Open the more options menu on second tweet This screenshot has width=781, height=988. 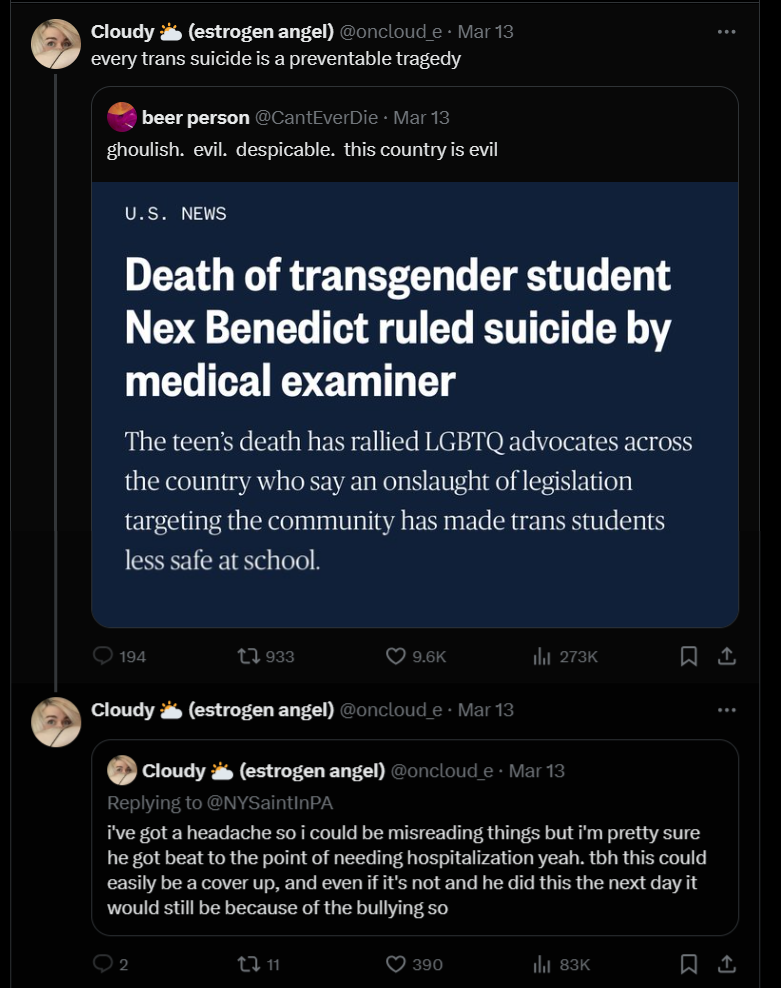(727, 709)
